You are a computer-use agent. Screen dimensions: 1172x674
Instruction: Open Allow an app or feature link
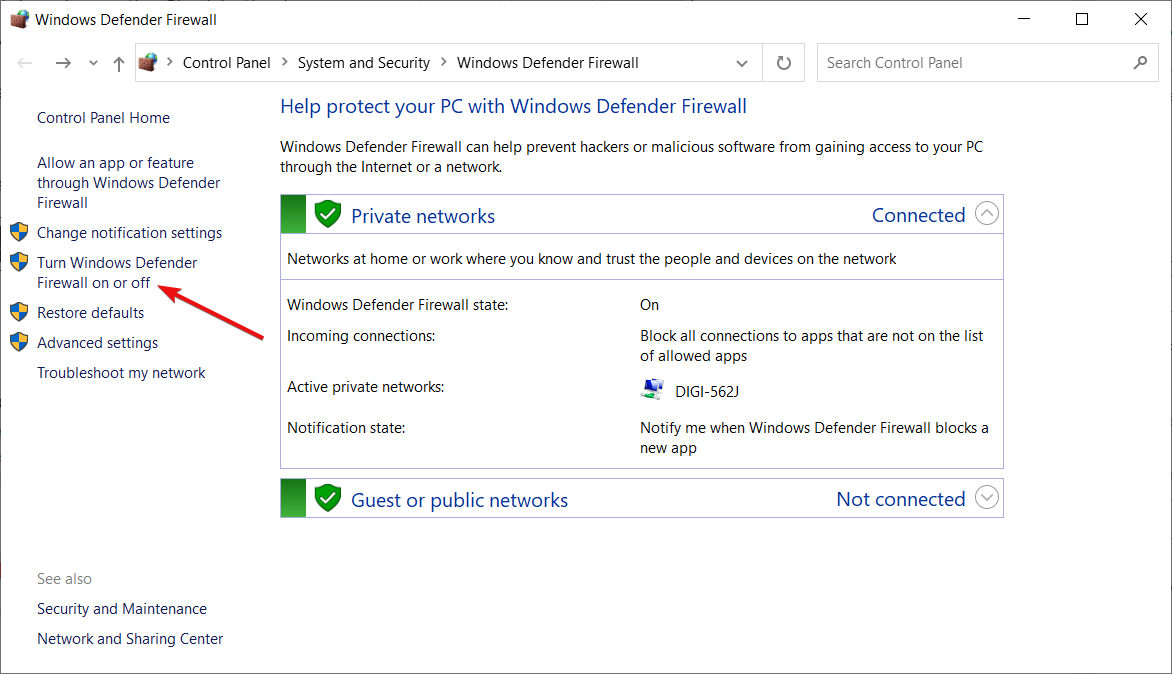(x=129, y=183)
